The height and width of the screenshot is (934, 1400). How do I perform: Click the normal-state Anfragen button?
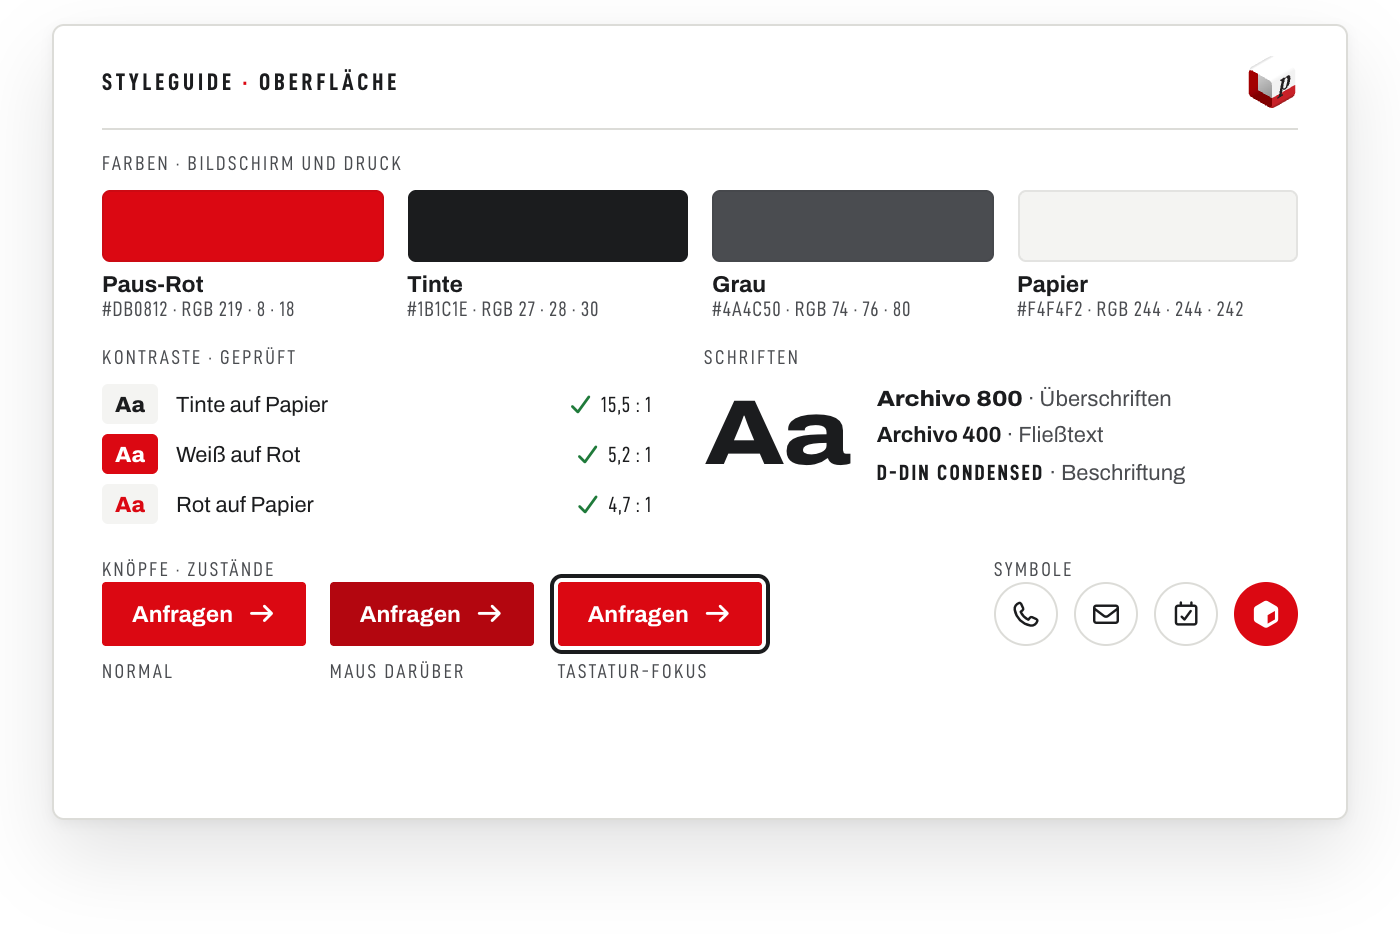(x=204, y=614)
